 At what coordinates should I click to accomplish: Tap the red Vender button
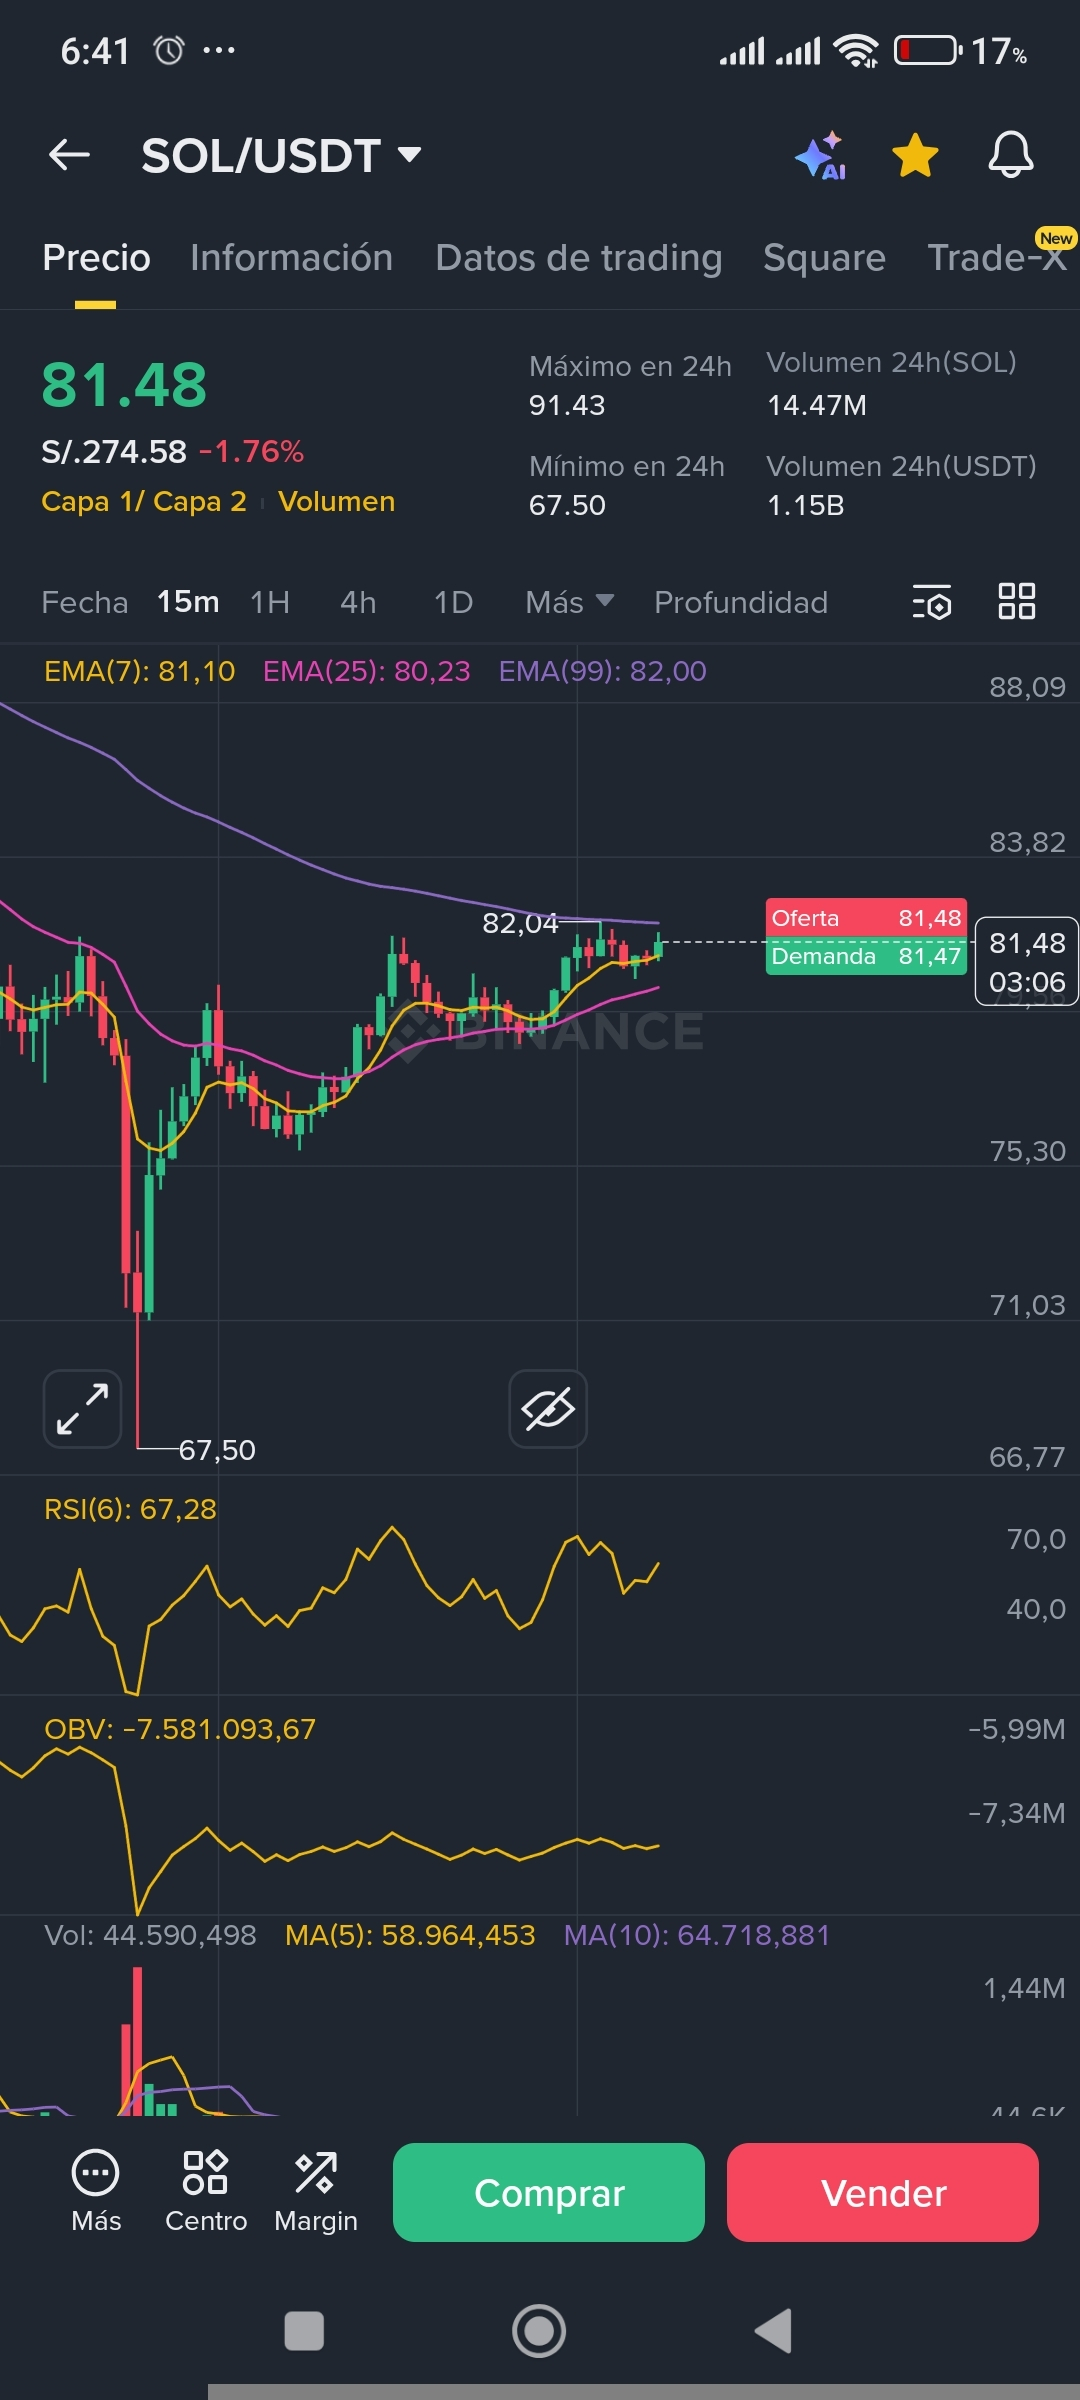883,2192
